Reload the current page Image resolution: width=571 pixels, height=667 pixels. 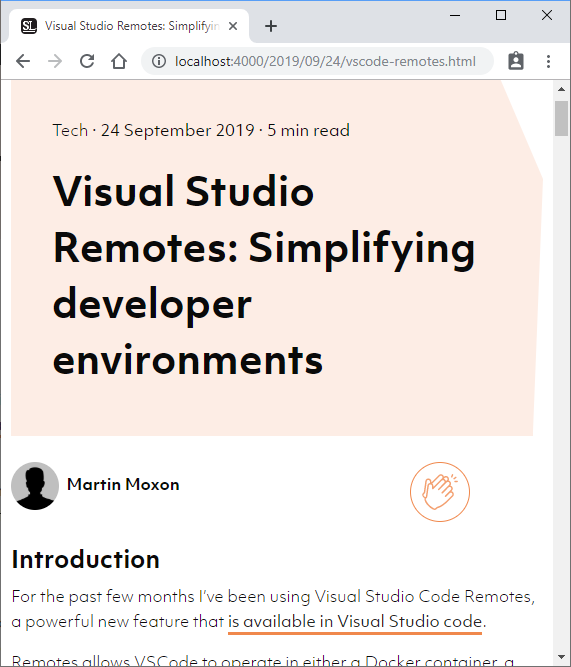(87, 61)
